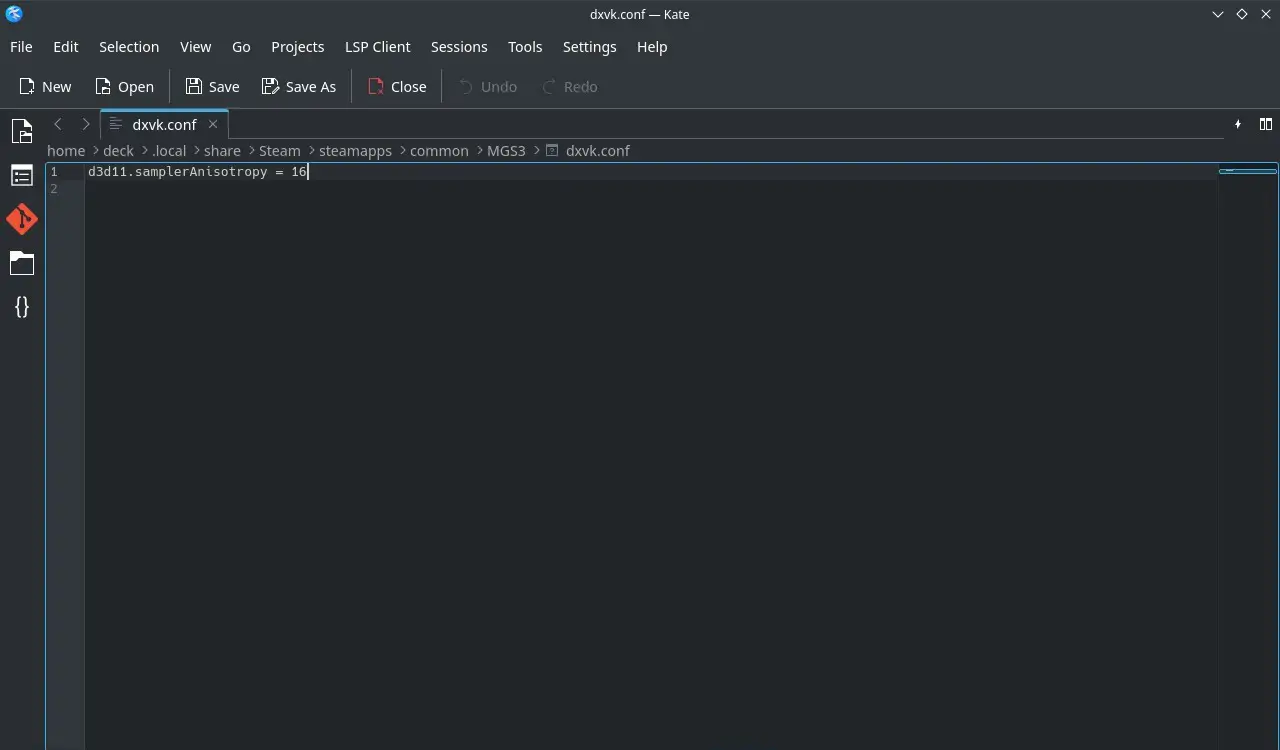Click the 'common' breadcrumb segment

(439, 151)
